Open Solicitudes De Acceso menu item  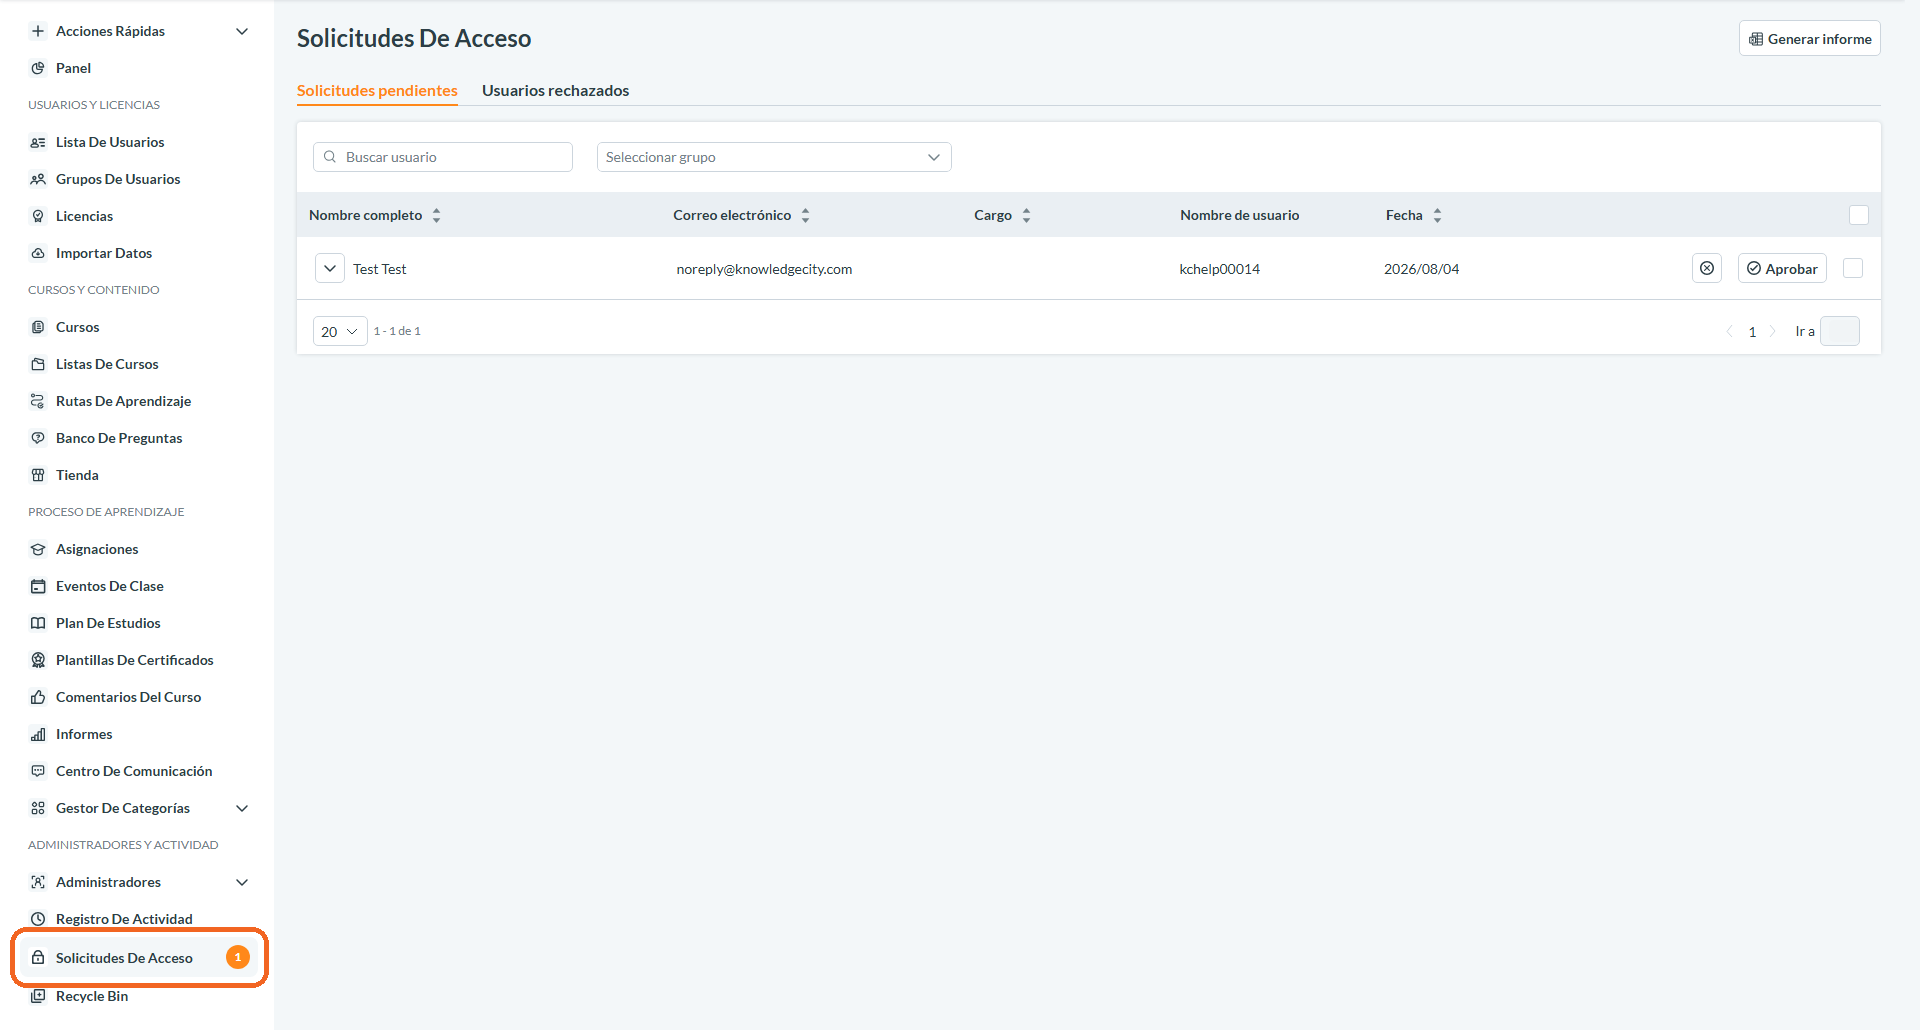(x=140, y=958)
